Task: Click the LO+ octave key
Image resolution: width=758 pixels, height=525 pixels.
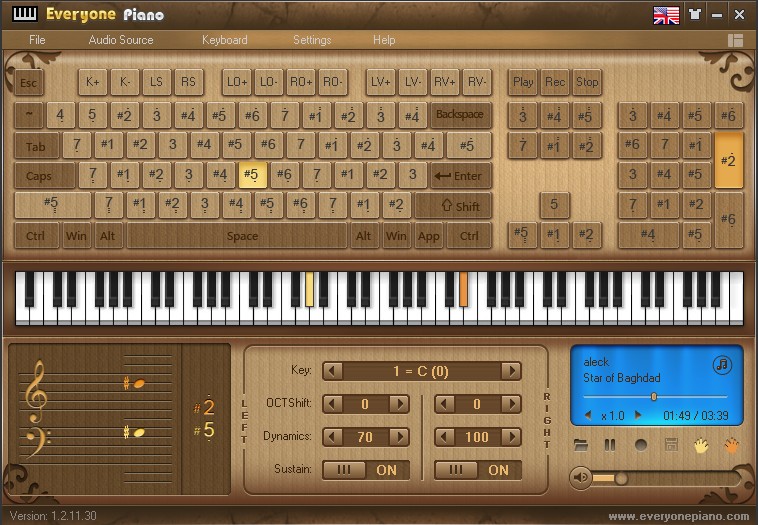Action: click(x=237, y=82)
